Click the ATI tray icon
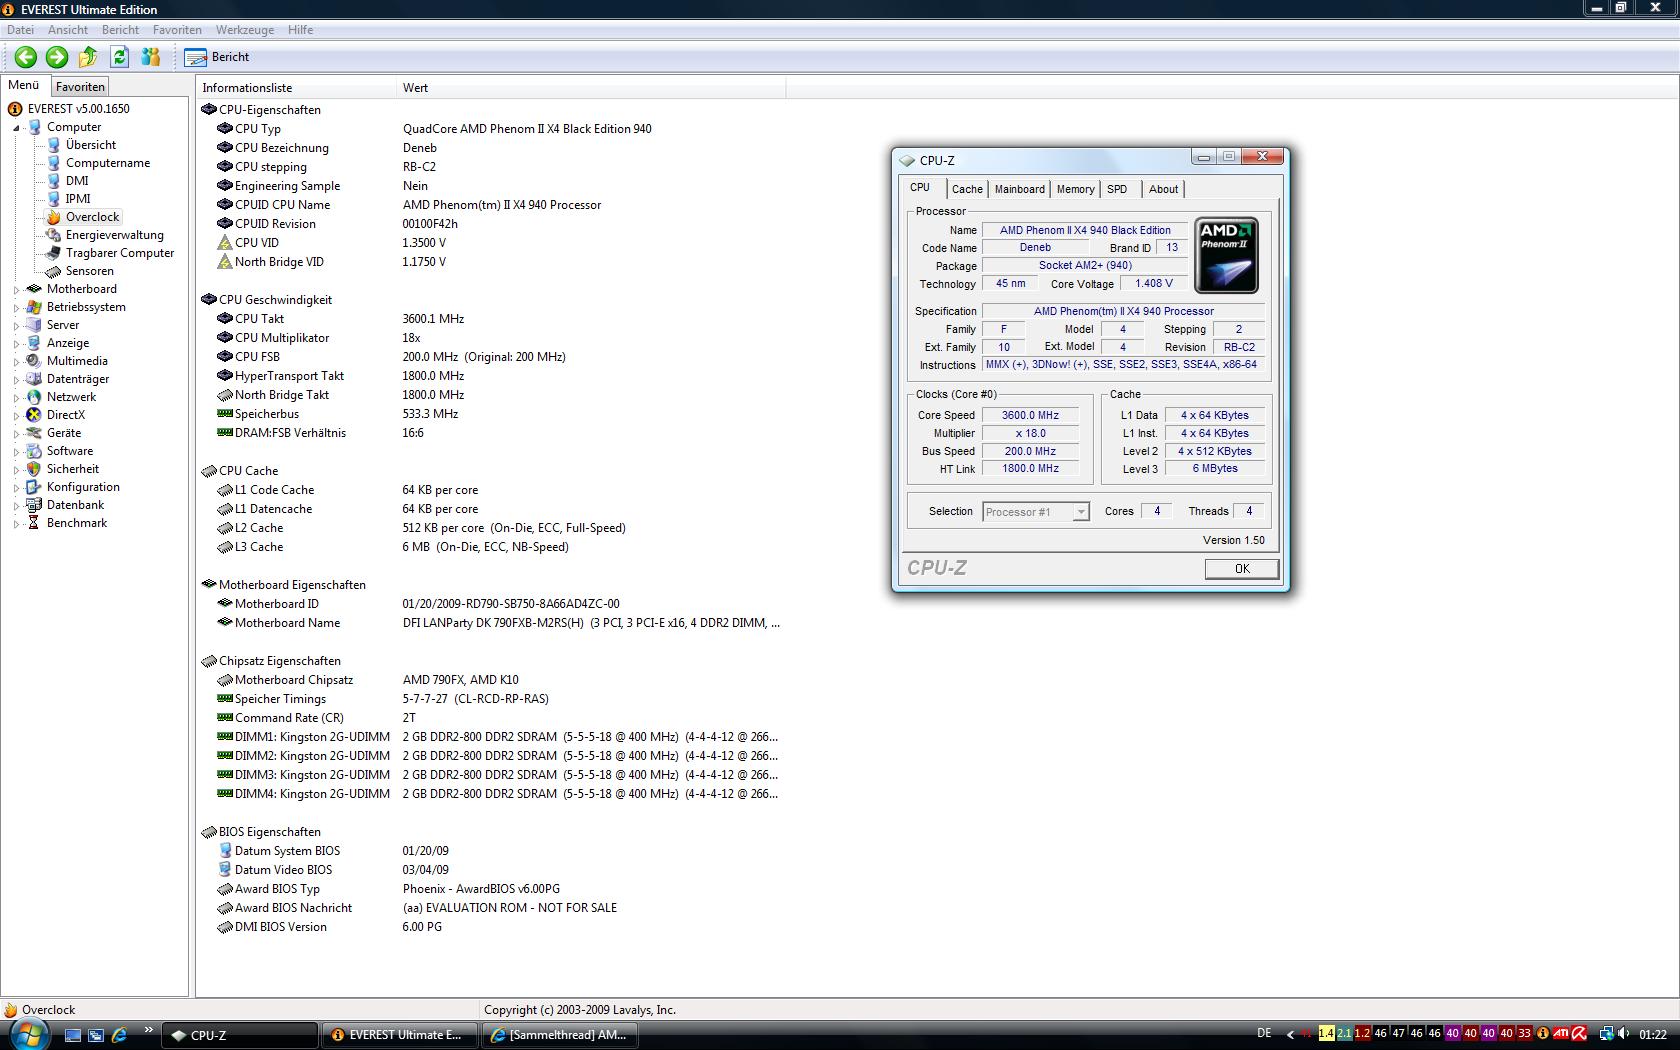 (x=1560, y=1034)
